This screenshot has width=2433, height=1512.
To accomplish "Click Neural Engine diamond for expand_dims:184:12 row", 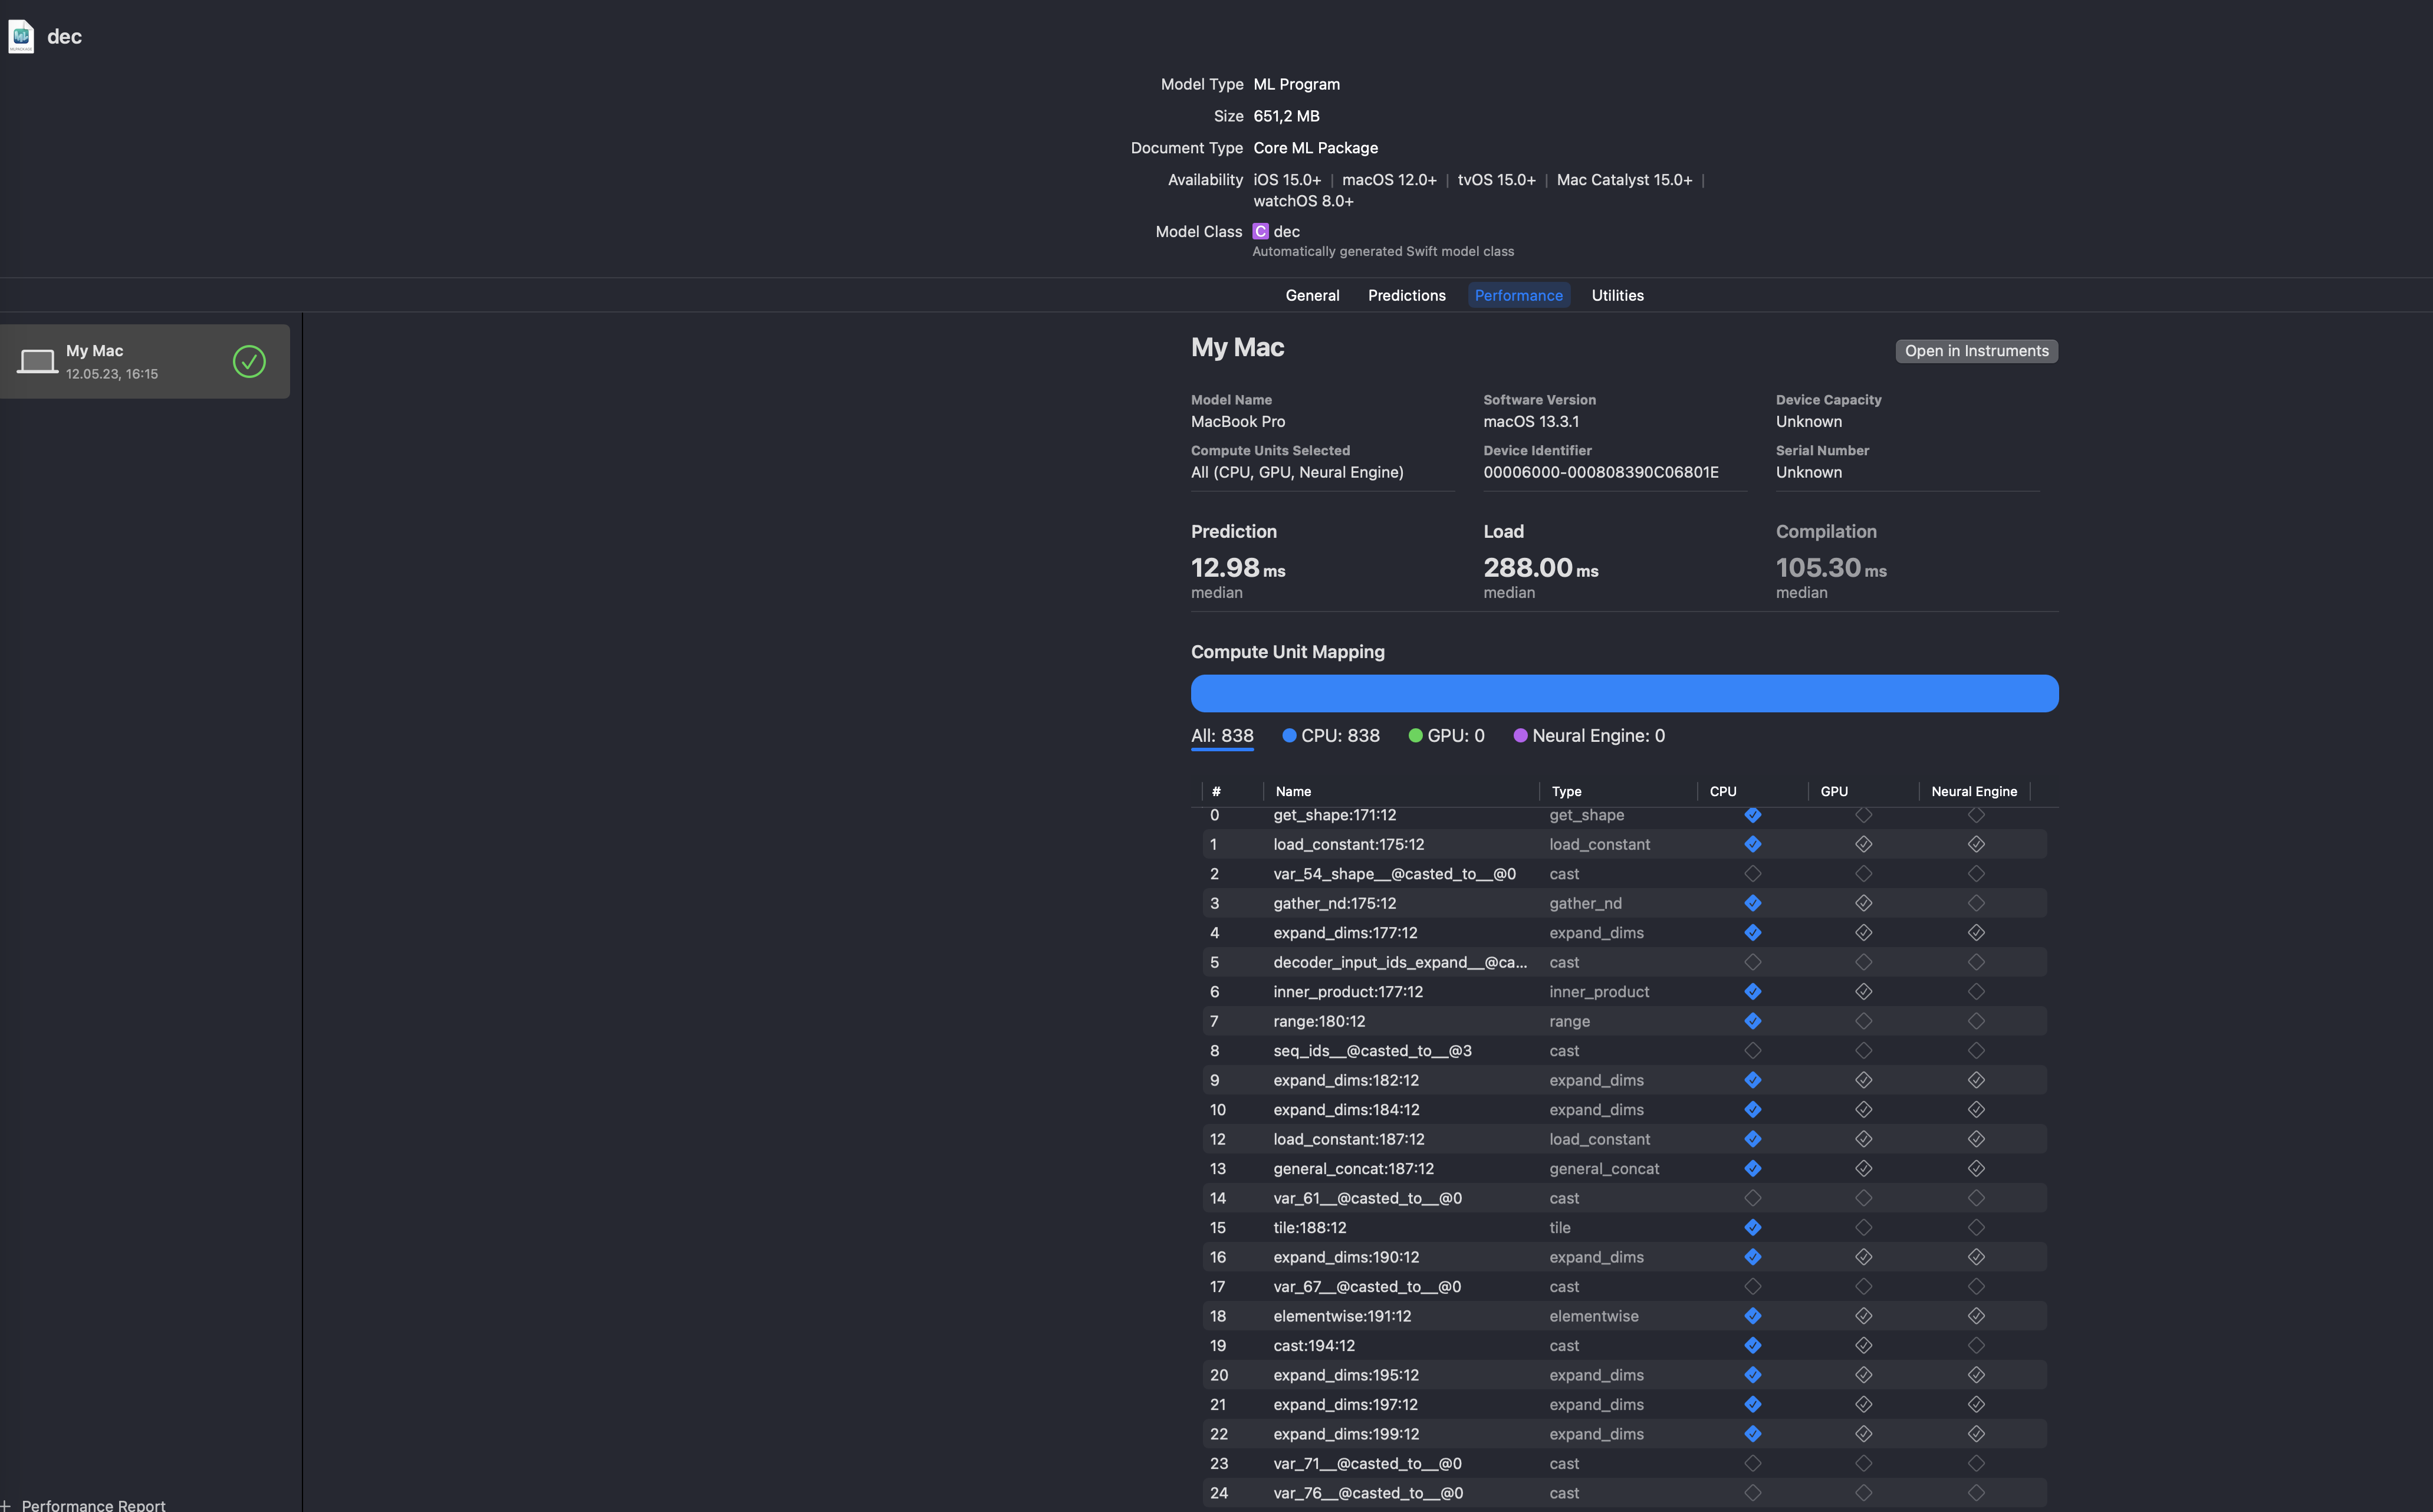I will pyautogui.click(x=1976, y=1110).
